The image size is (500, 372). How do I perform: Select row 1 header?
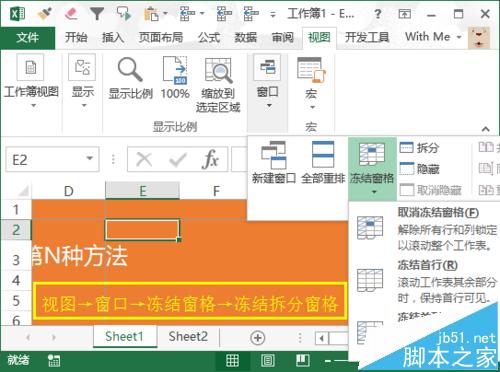coord(16,210)
